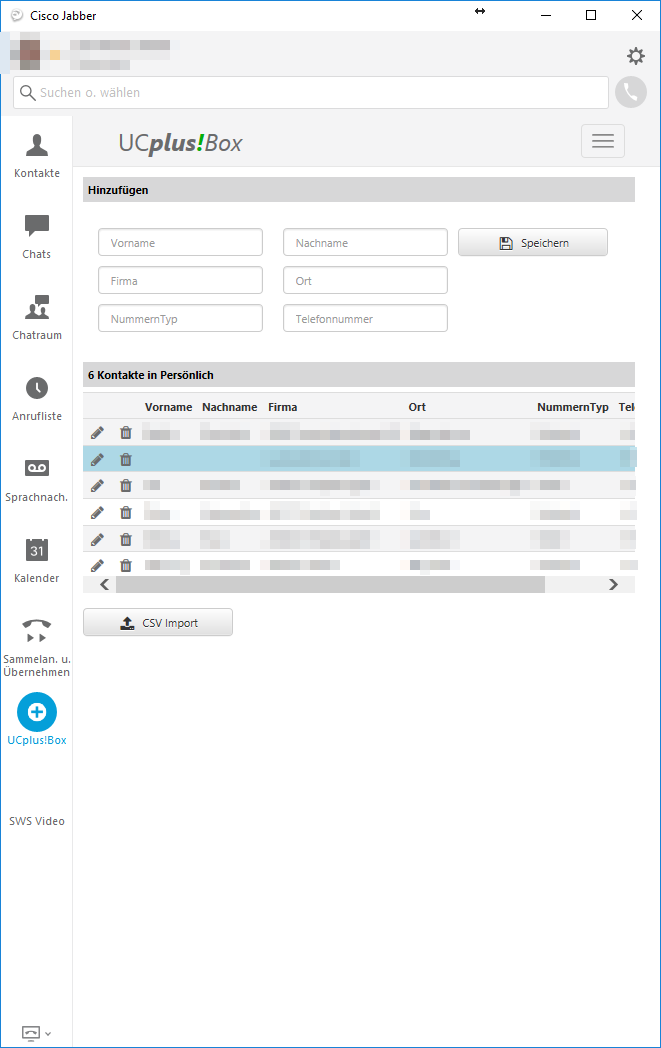Select the UCplus!Box plus icon

point(37,712)
